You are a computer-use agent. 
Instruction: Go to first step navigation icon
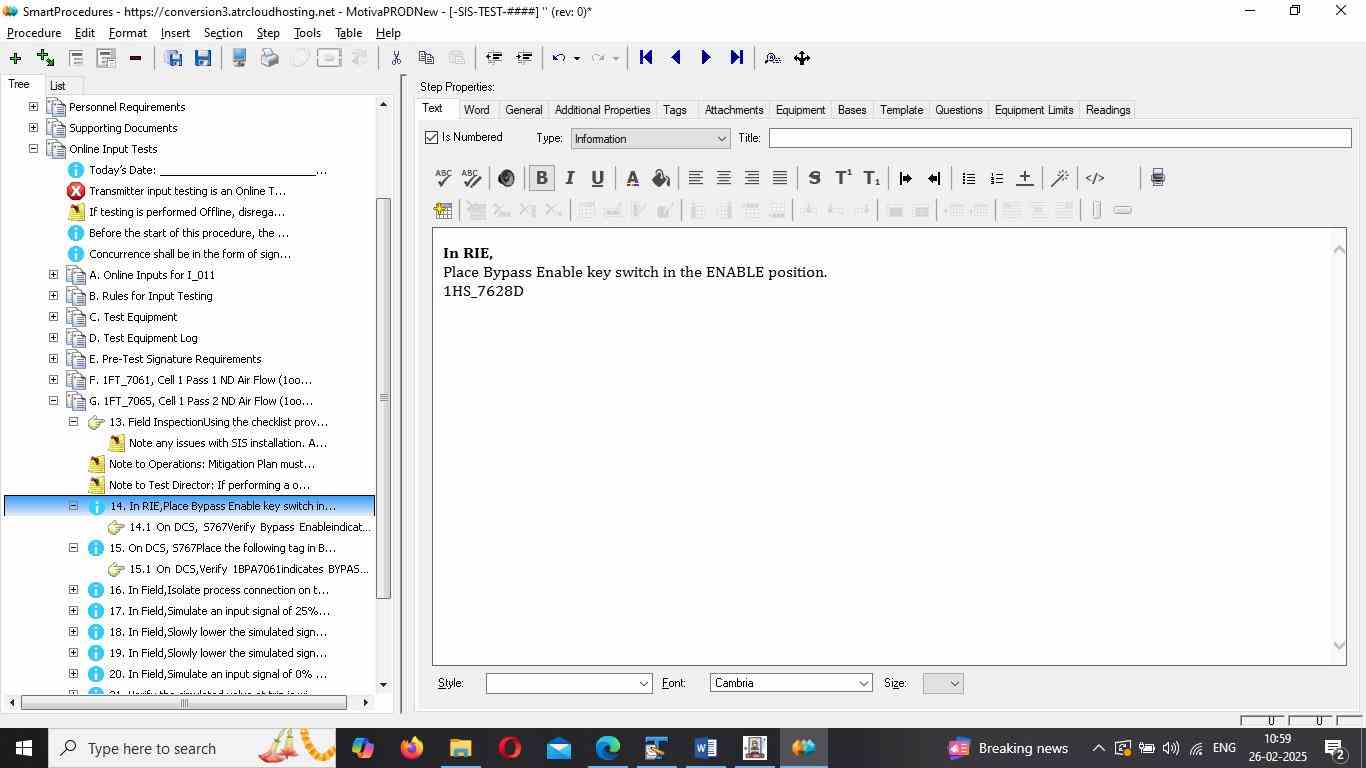[646, 58]
